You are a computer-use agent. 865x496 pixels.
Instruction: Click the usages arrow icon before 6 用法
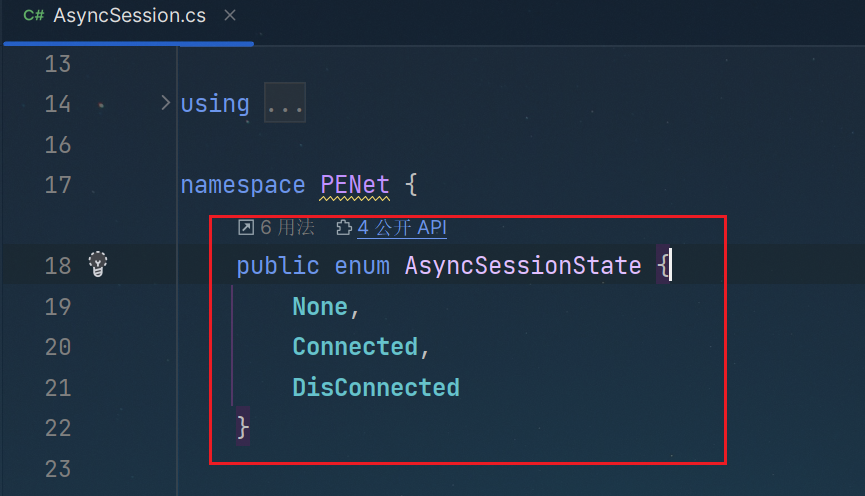pos(246,228)
